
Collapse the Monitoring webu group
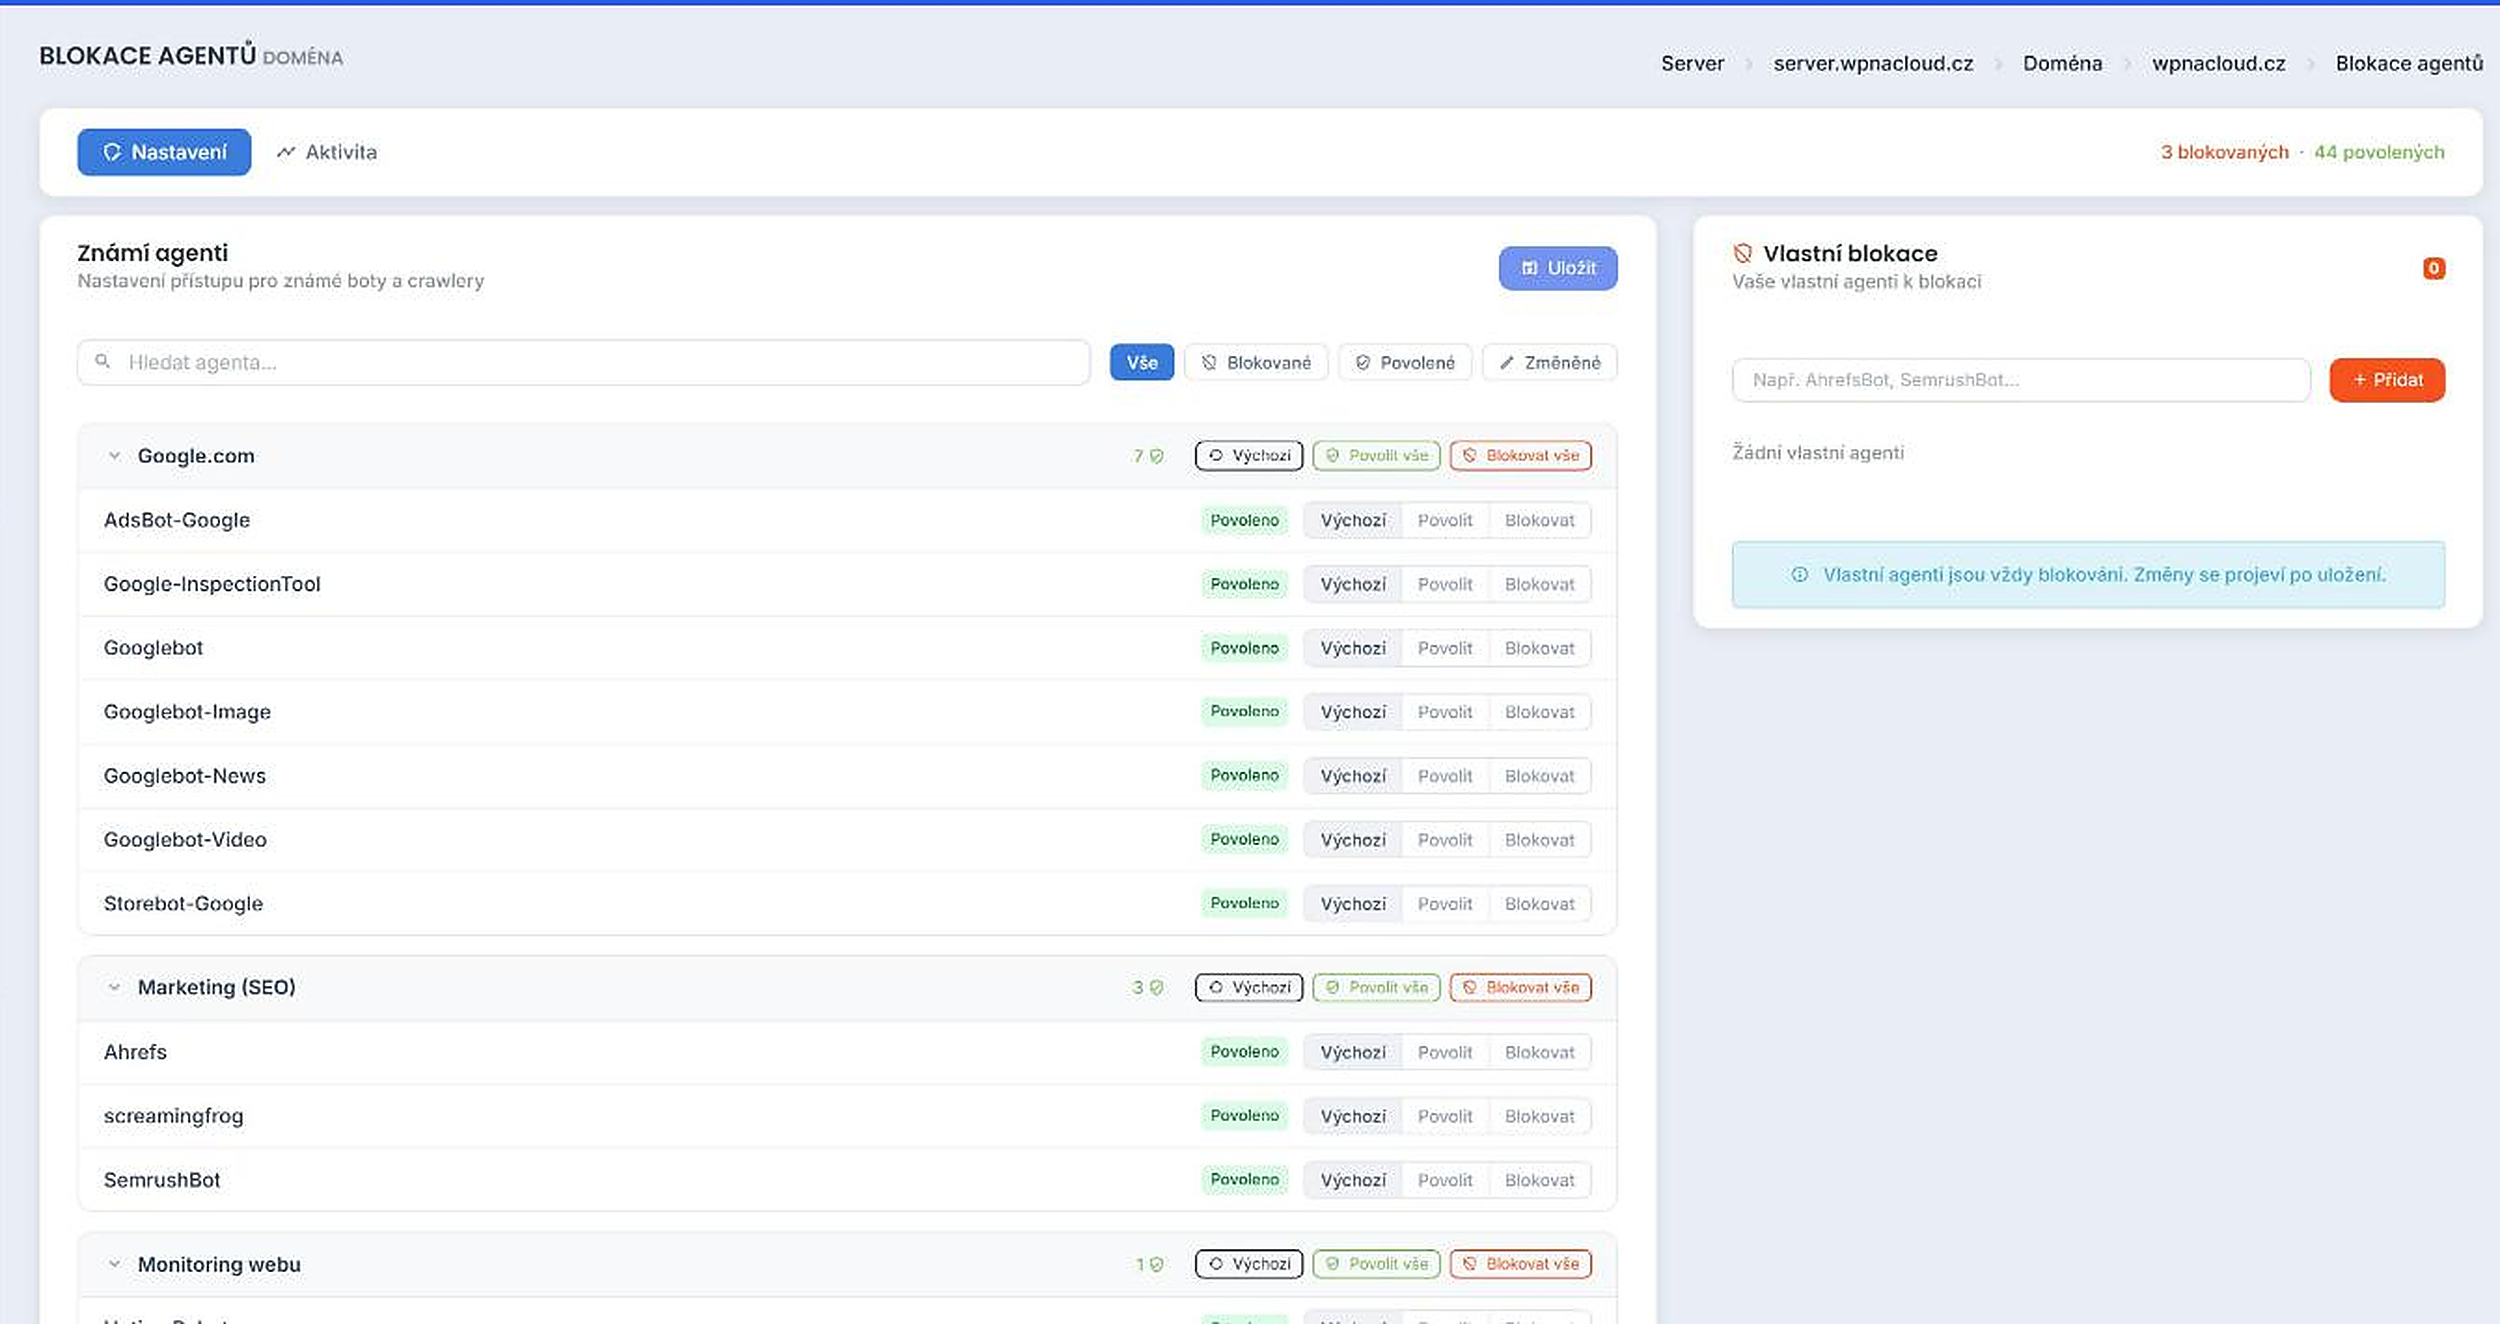pyautogui.click(x=114, y=1264)
